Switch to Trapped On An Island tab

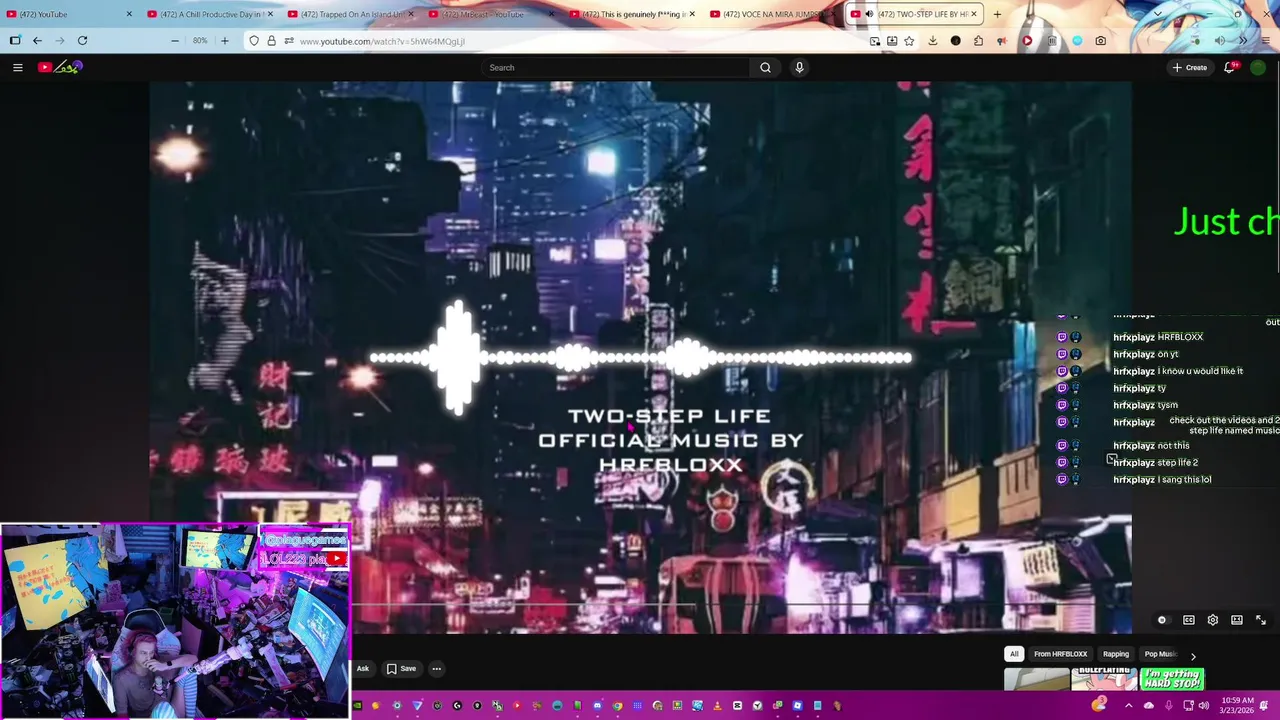[x=349, y=14]
